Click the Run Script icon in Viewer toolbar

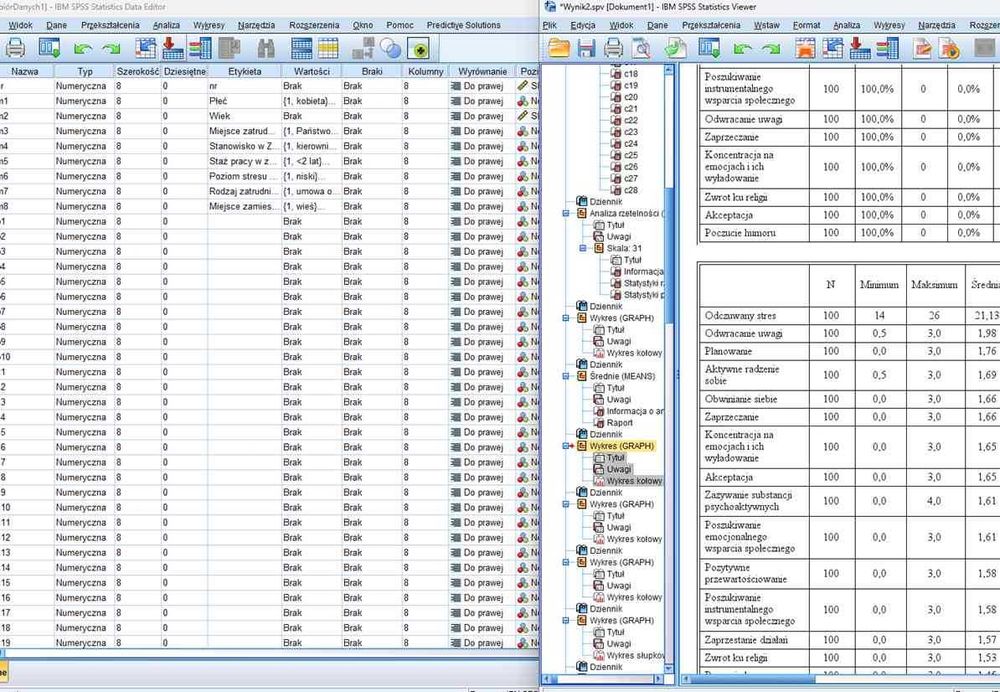pos(950,48)
